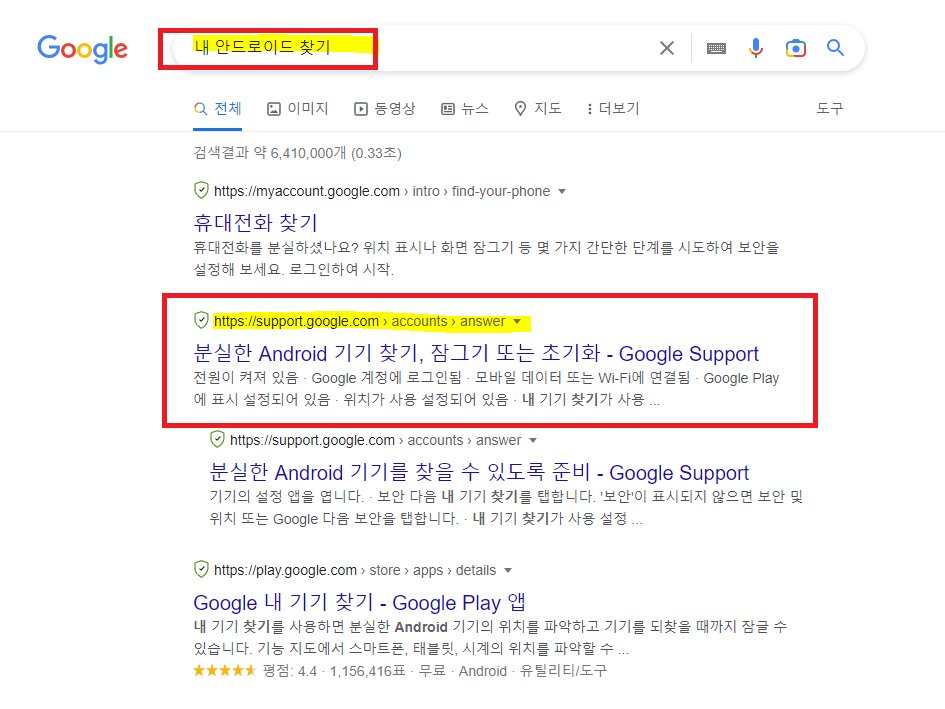Expand dropdown arrow of highlighted support.google.com URL

click(x=516, y=322)
